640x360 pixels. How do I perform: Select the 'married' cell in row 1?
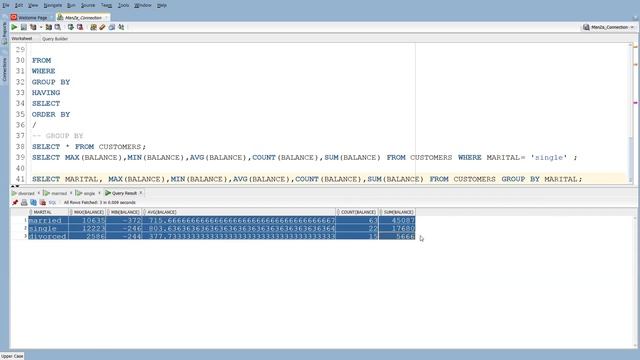click(48, 220)
